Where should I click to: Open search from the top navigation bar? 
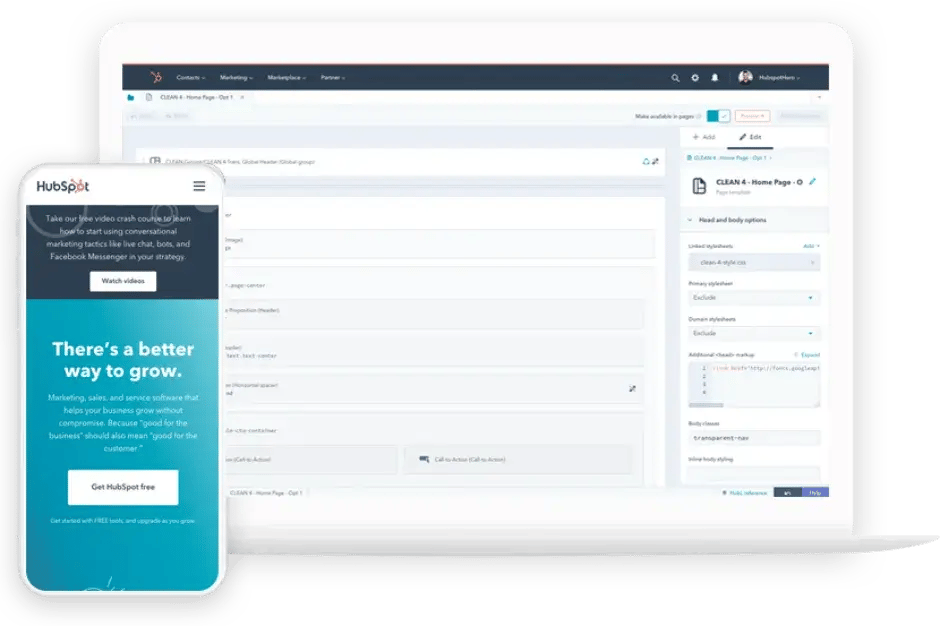coord(677,76)
